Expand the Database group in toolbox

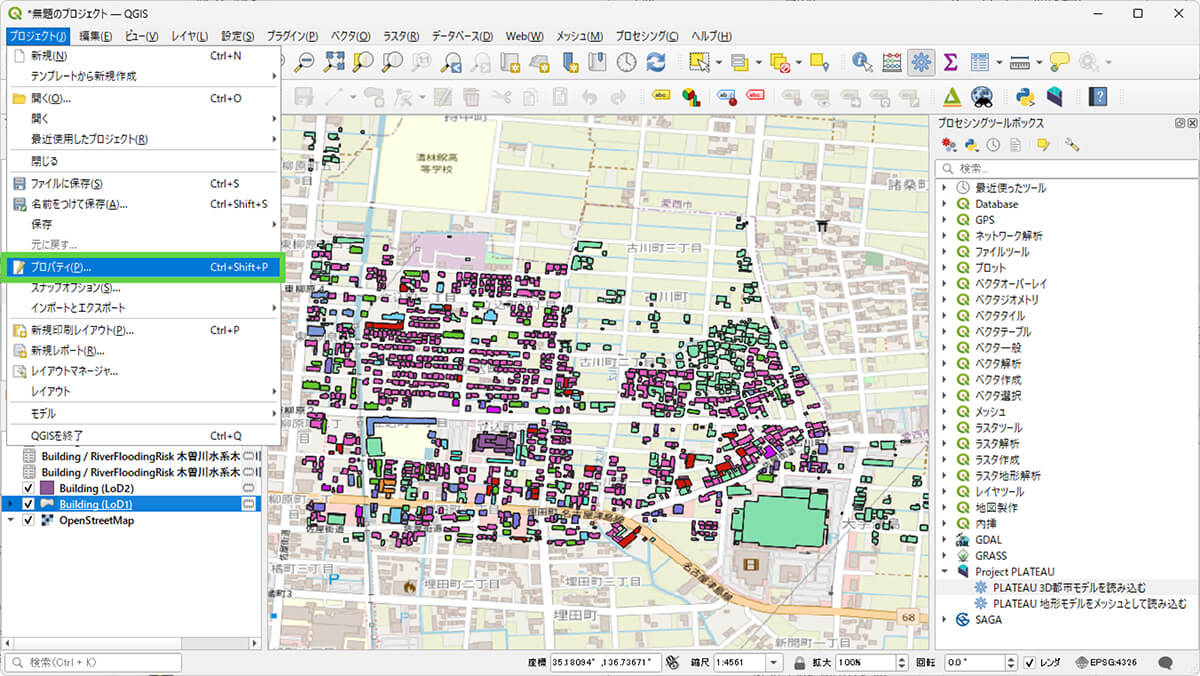(x=944, y=204)
